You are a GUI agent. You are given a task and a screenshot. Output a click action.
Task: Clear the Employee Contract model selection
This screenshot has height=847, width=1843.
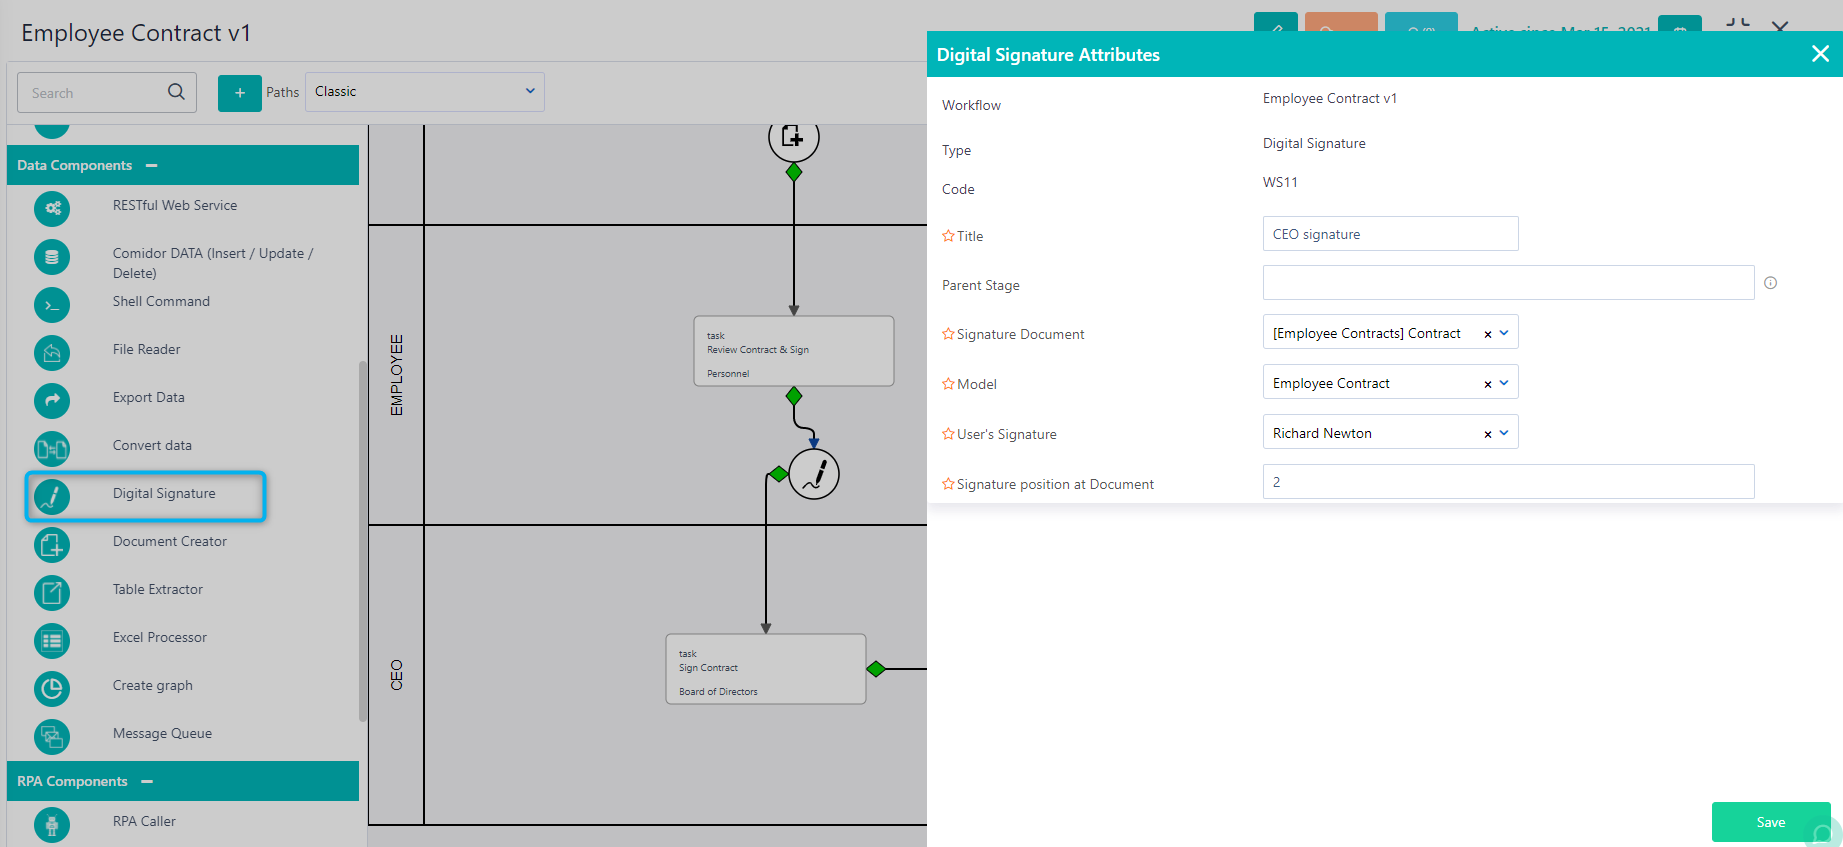1487,384
